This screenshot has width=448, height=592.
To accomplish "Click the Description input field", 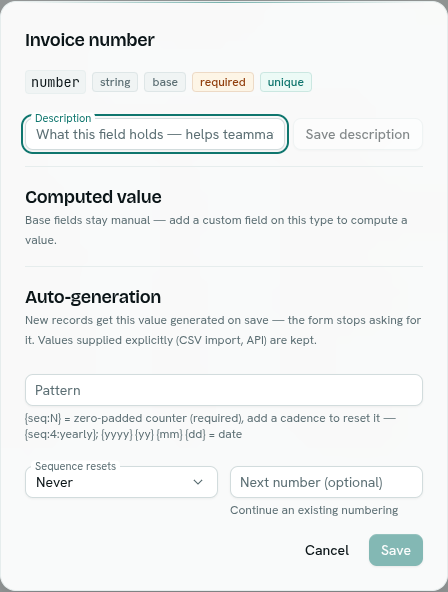I will 155,134.
